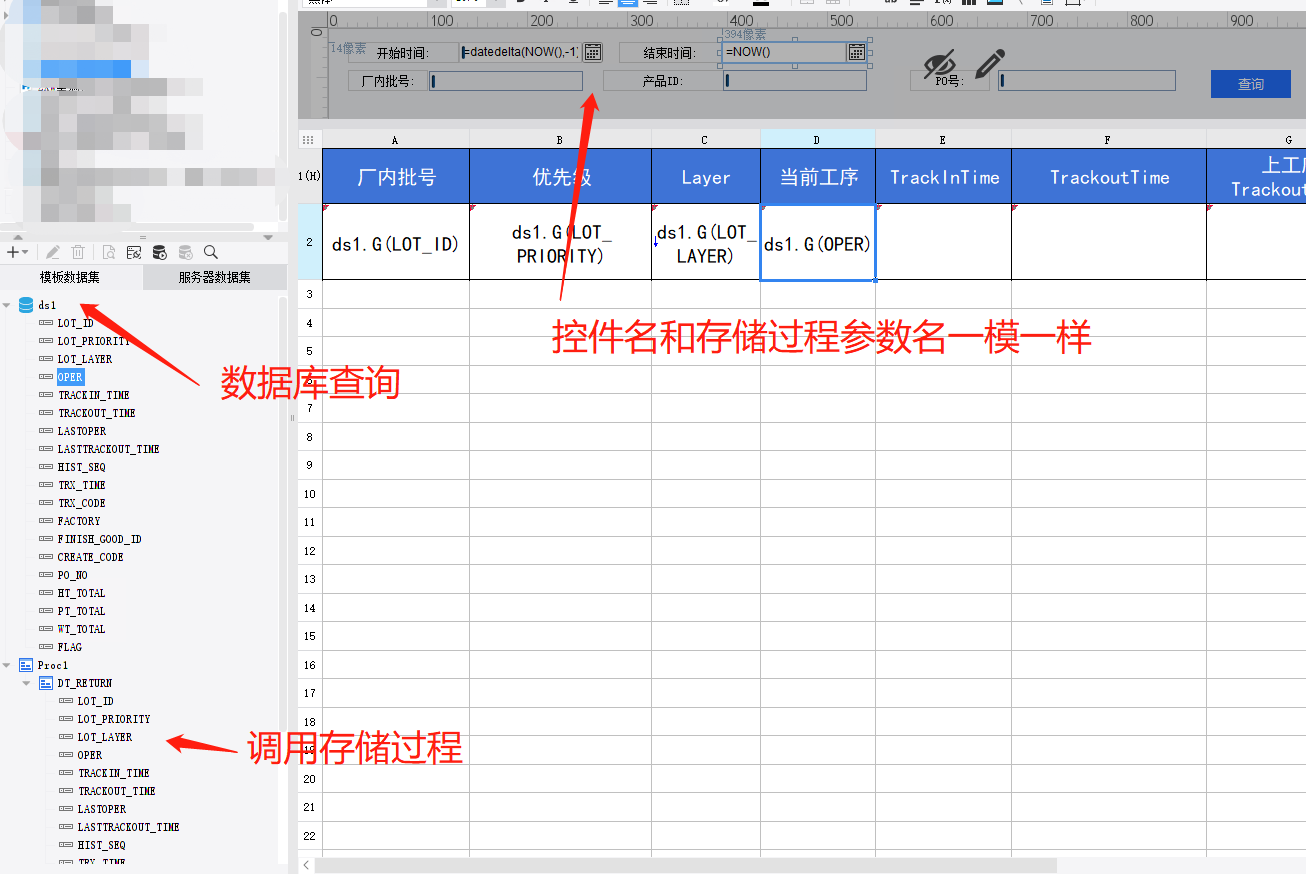Open the dropdown arrow beside plus icon
1306x874 pixels.
(x=25, y=253)
